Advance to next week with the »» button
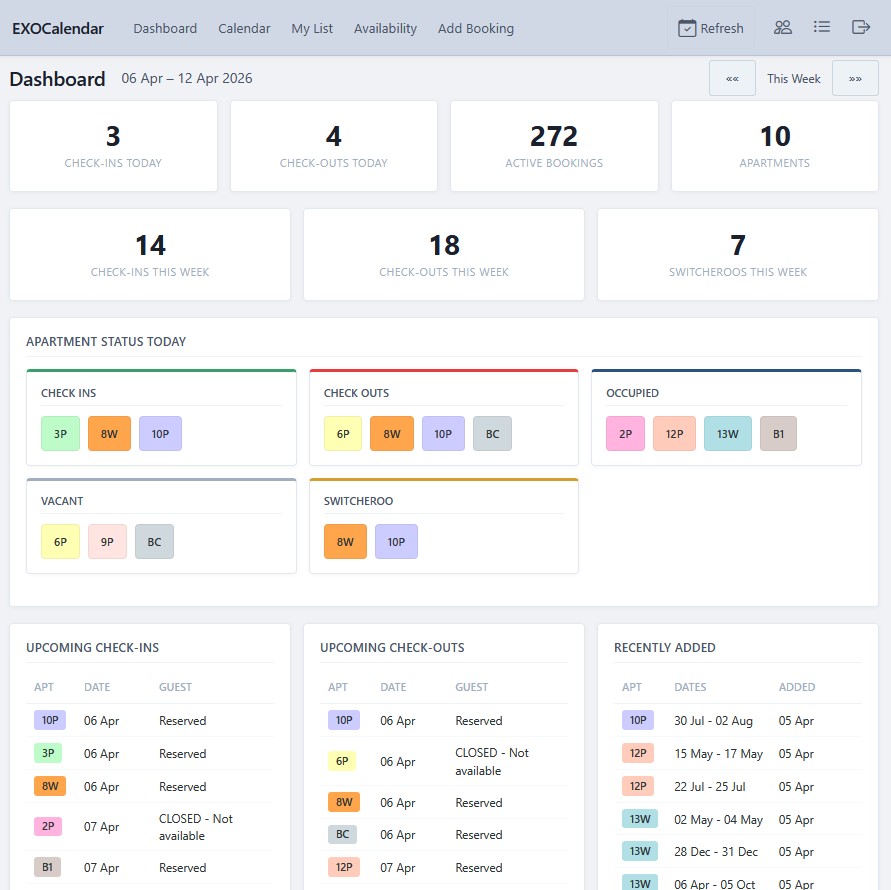The image size is (891, 890). tap(855, 77)
